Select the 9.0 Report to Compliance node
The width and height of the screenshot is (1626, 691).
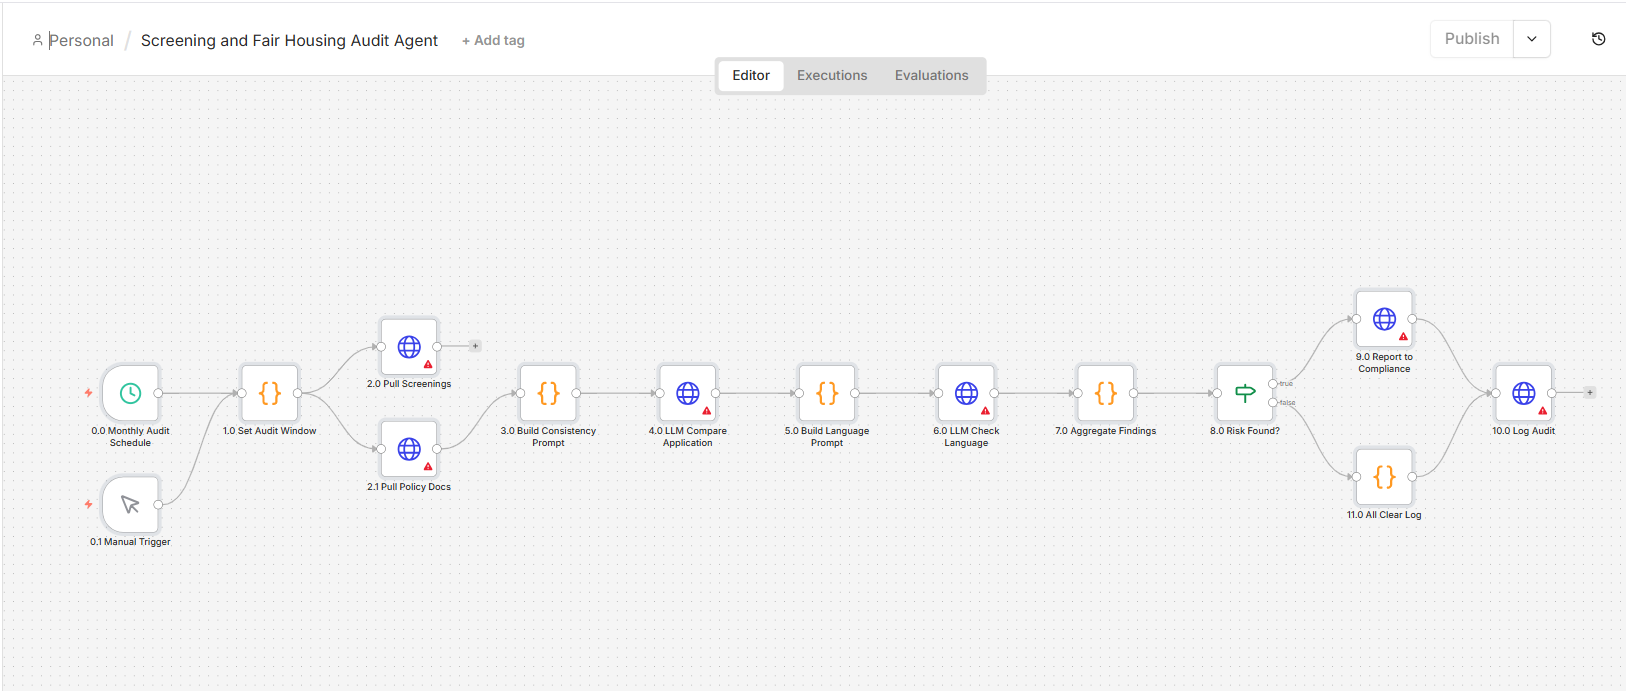coord(1384,319)
